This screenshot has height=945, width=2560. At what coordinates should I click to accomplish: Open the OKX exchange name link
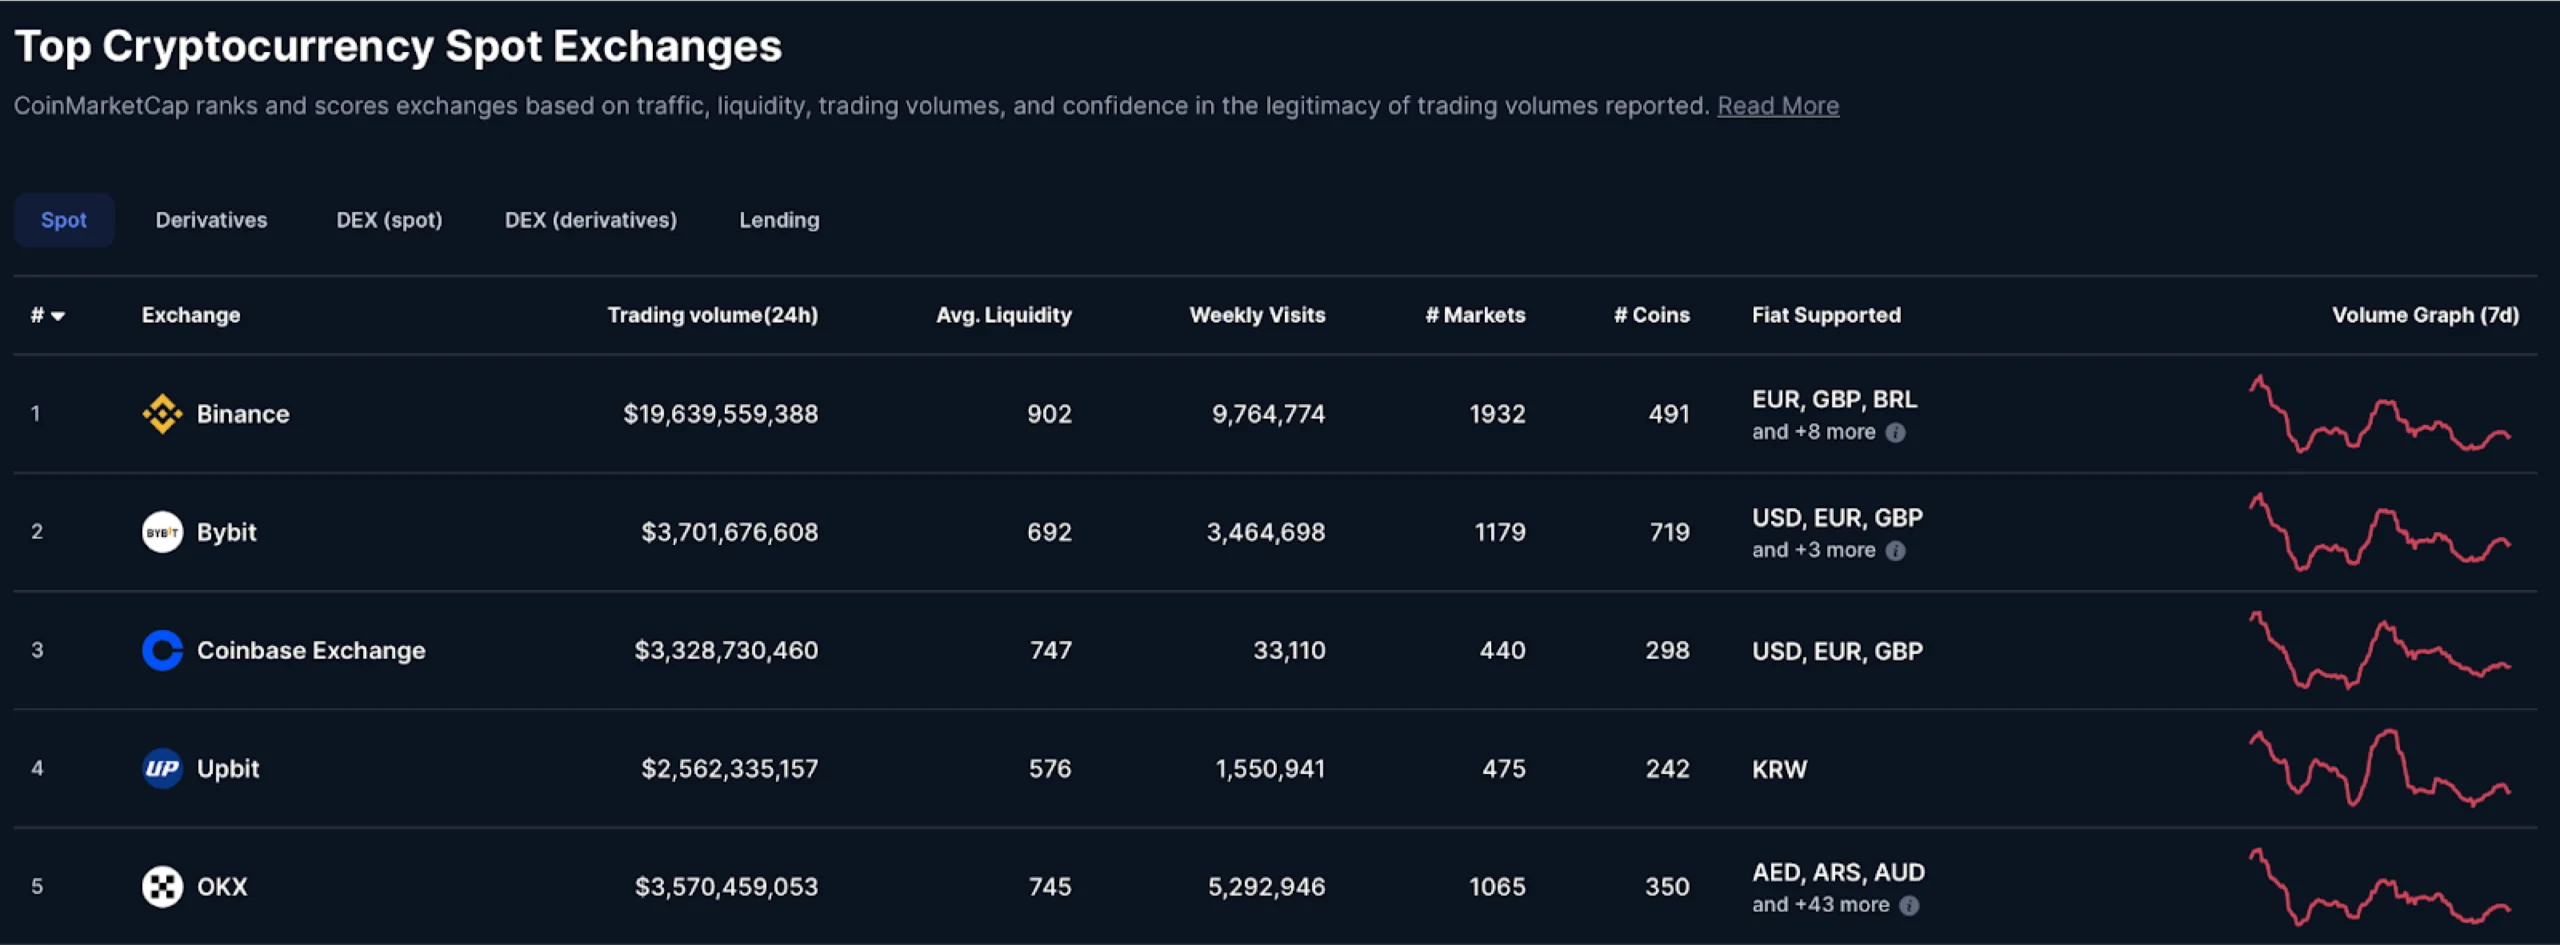click(x=222, y=886)
